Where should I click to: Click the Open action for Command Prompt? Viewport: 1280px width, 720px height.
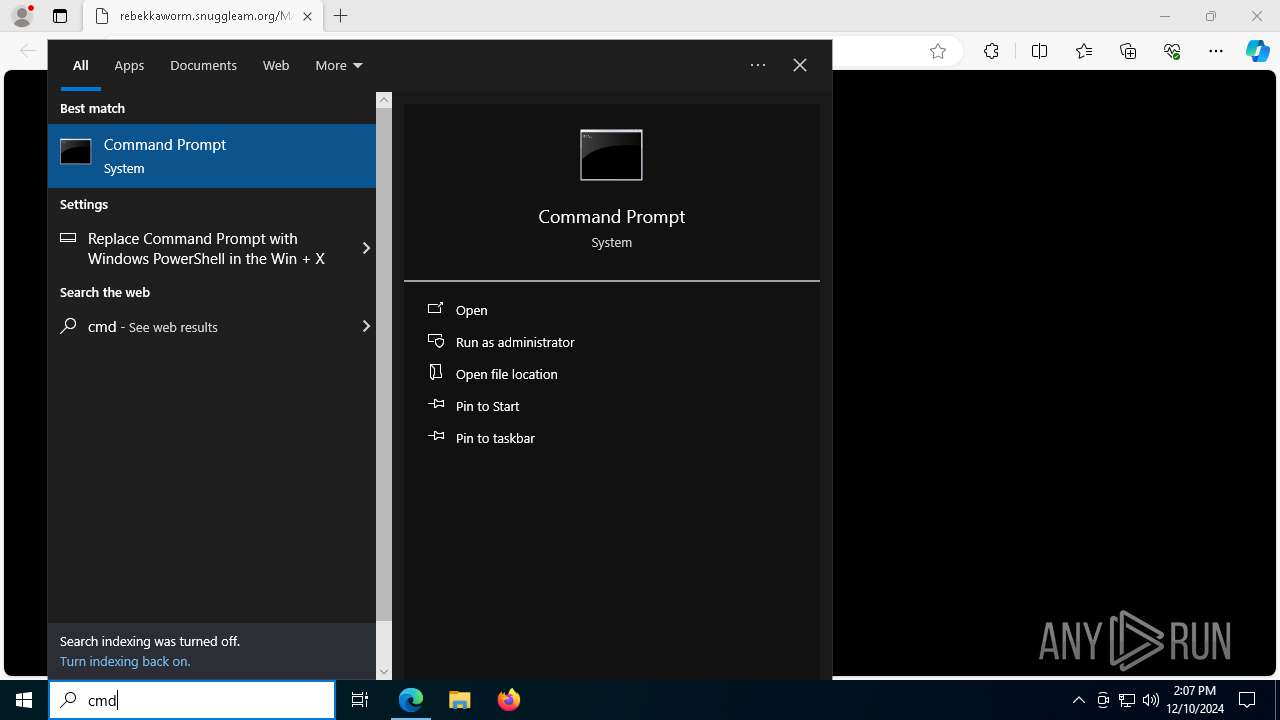pyautogui.click(x=471, y=310)
